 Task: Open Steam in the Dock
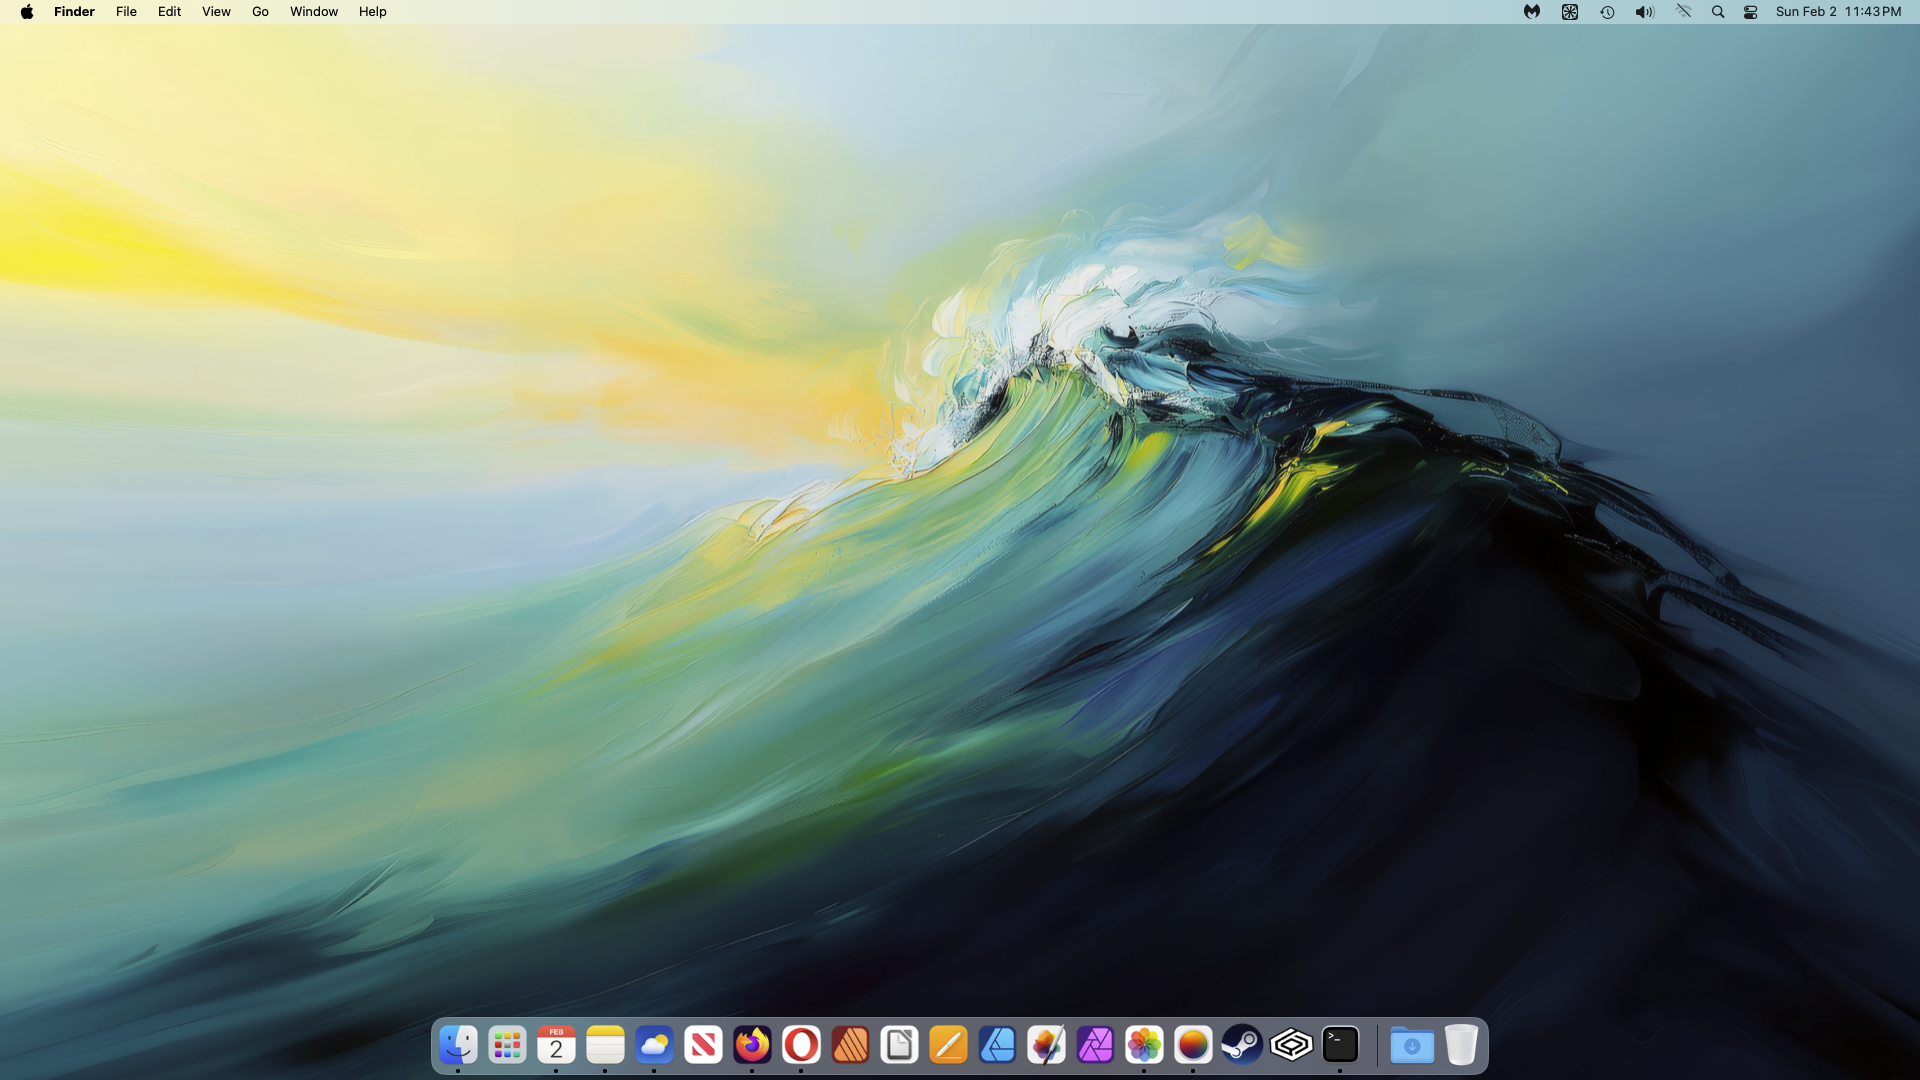click(1242, 1046)
